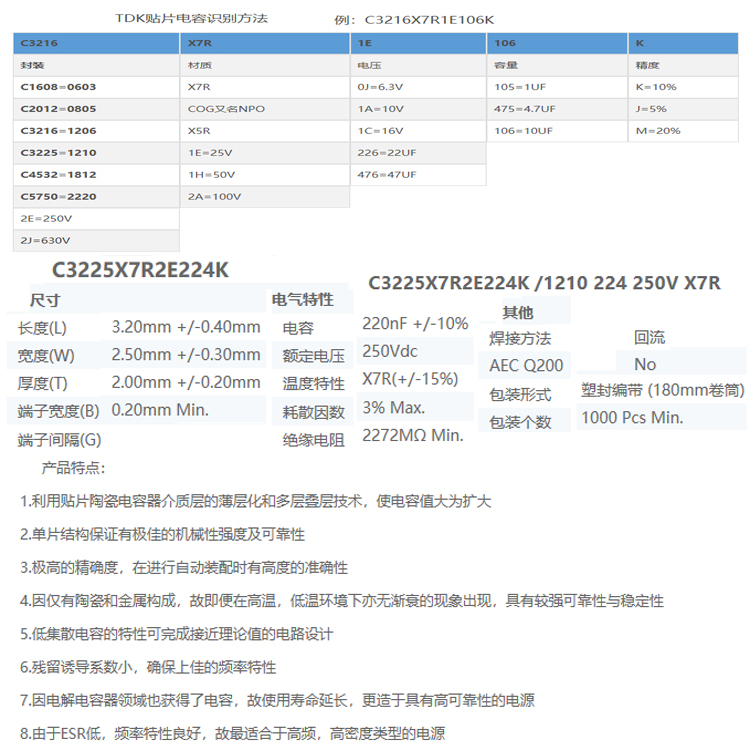Click the K=10% cell
The height and width of the screenshot is (750, 750).
tap(684, 87)
